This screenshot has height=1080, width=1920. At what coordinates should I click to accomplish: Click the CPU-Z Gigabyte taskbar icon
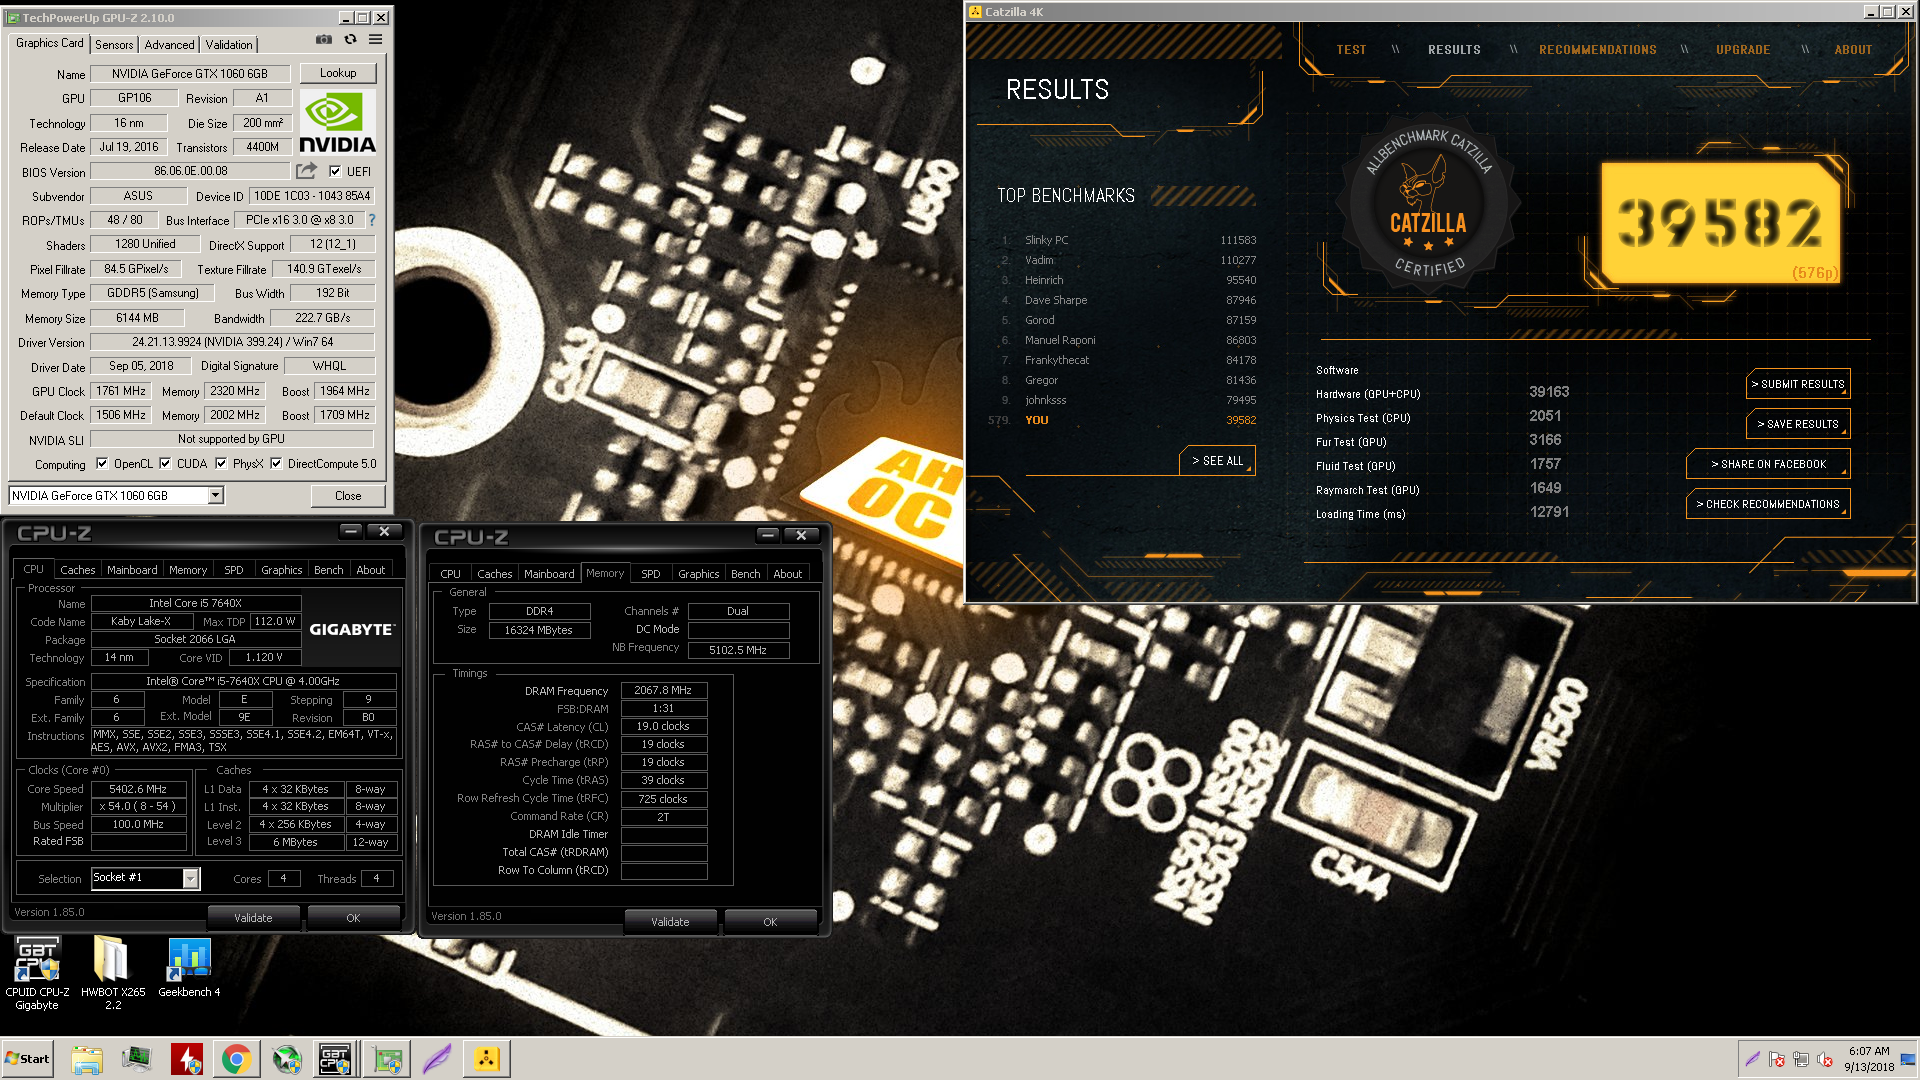335,1059
